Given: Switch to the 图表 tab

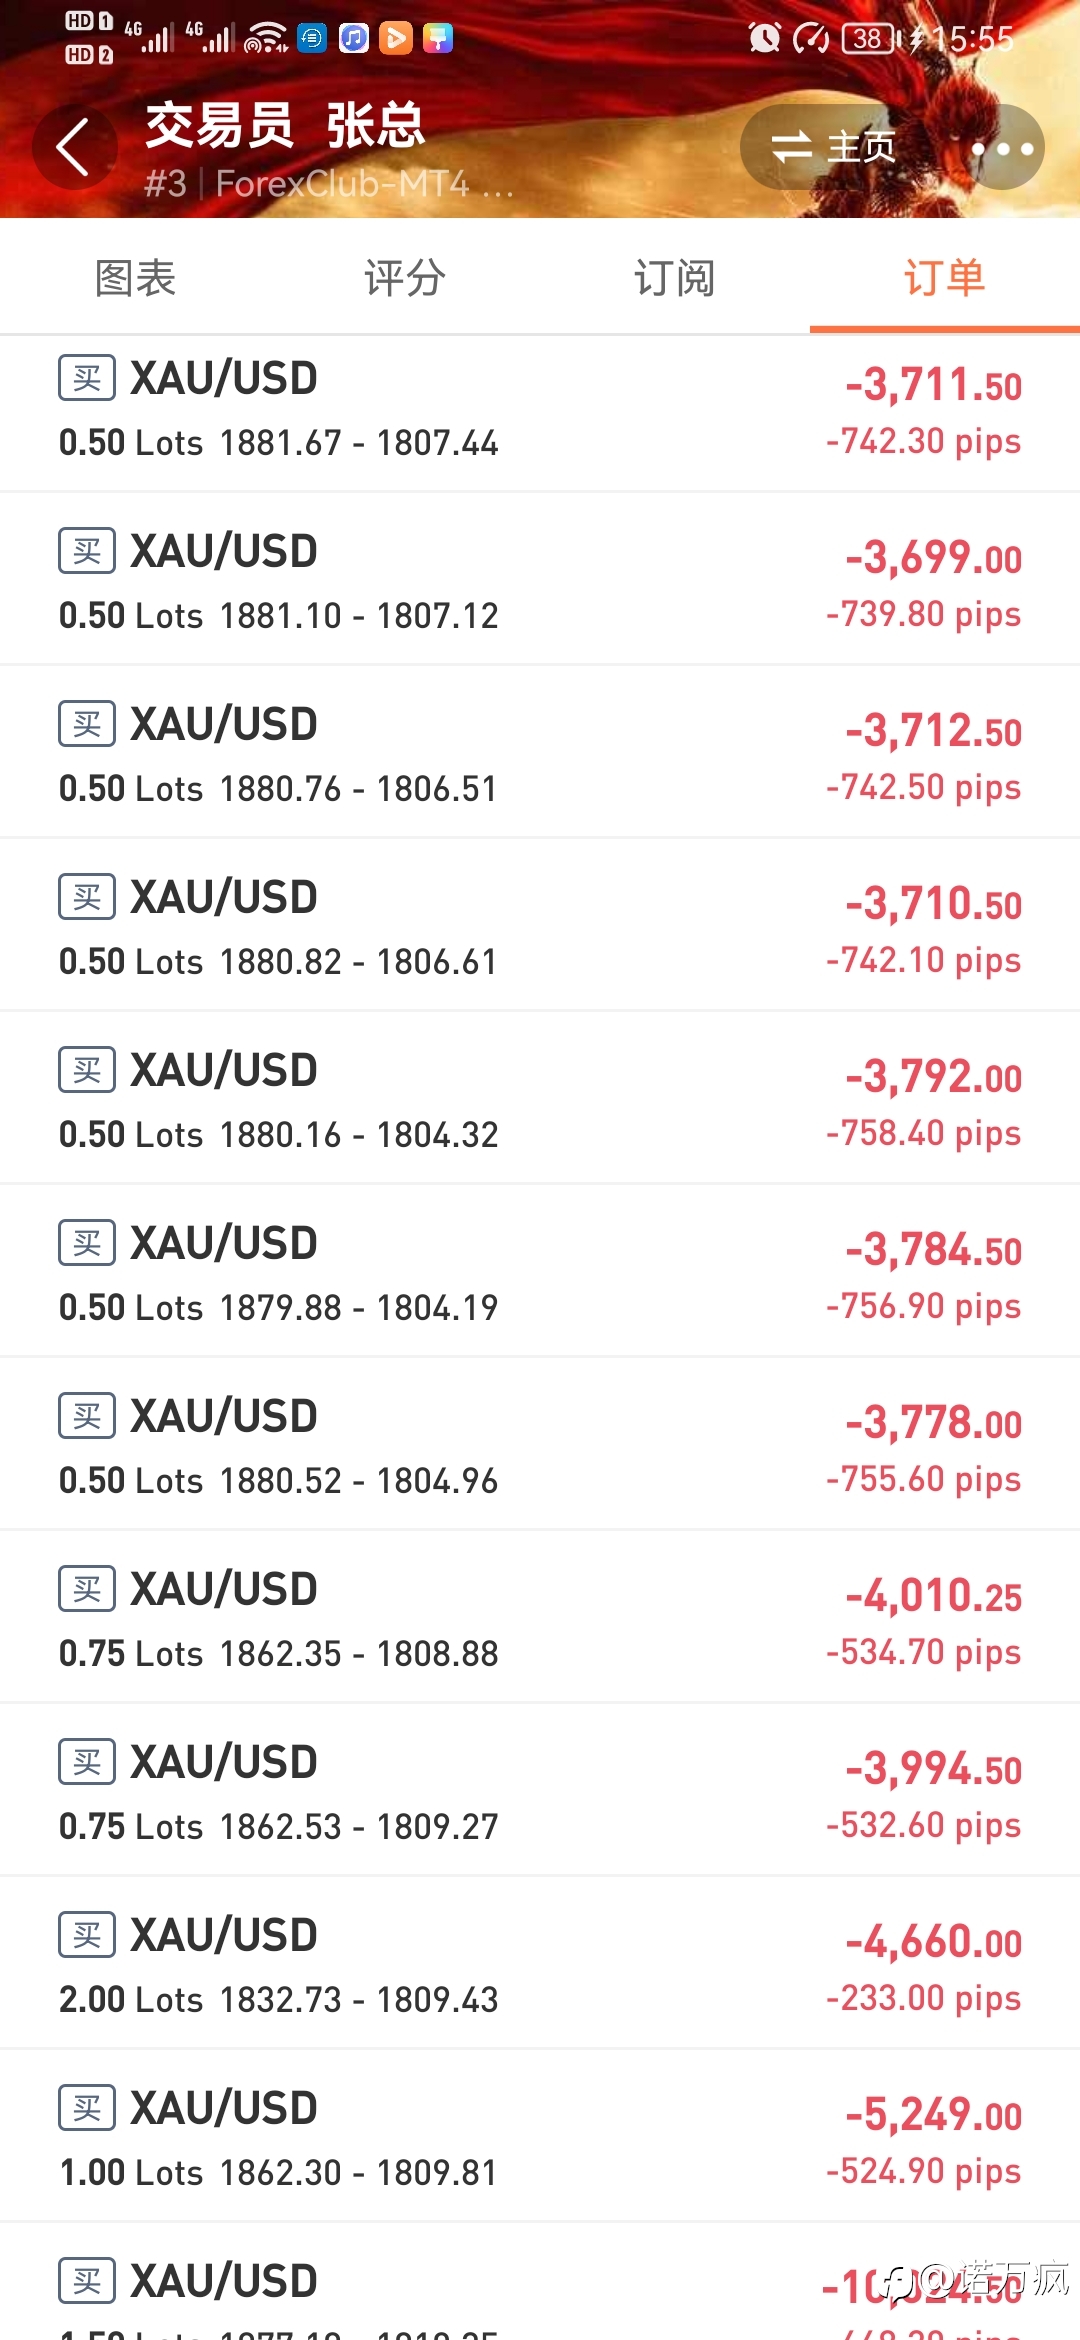Looking at the screenshot, I should (x=135, y=278).
